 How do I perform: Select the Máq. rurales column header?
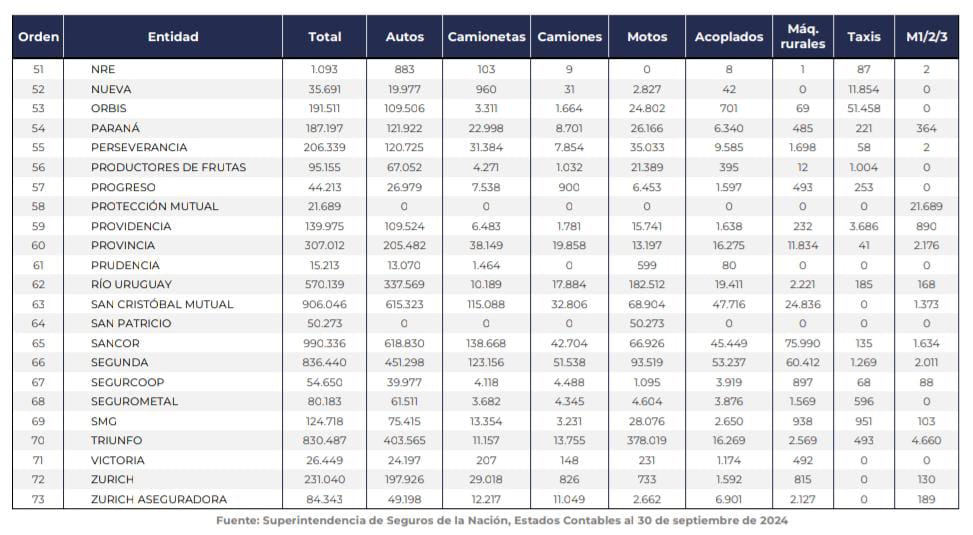click(803, 37)
